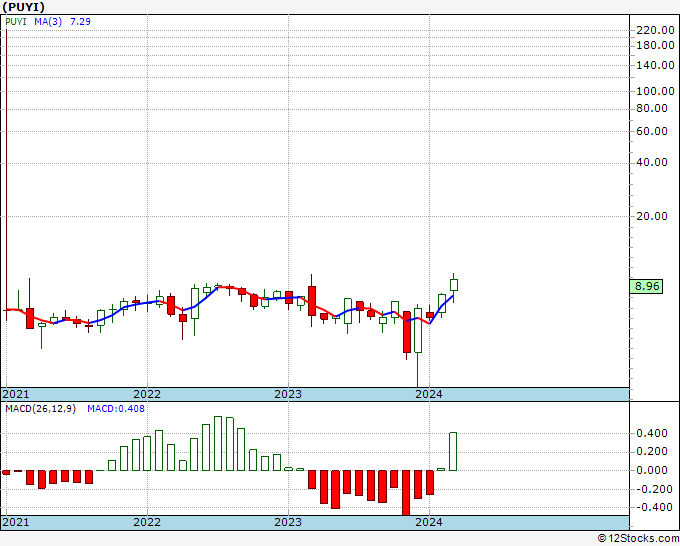
Task: Click the 220.00 price axis label
Action: click(655, 30)
